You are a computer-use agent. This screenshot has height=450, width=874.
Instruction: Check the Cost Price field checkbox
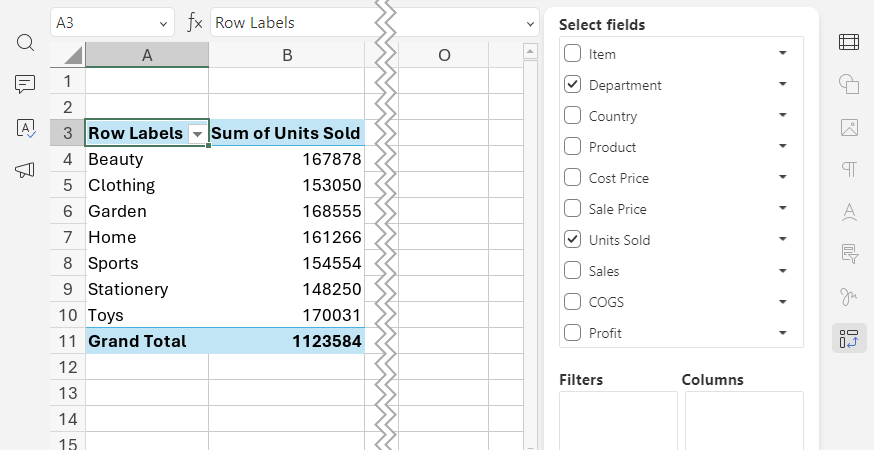pyautogui.click(x=572, y=177)
